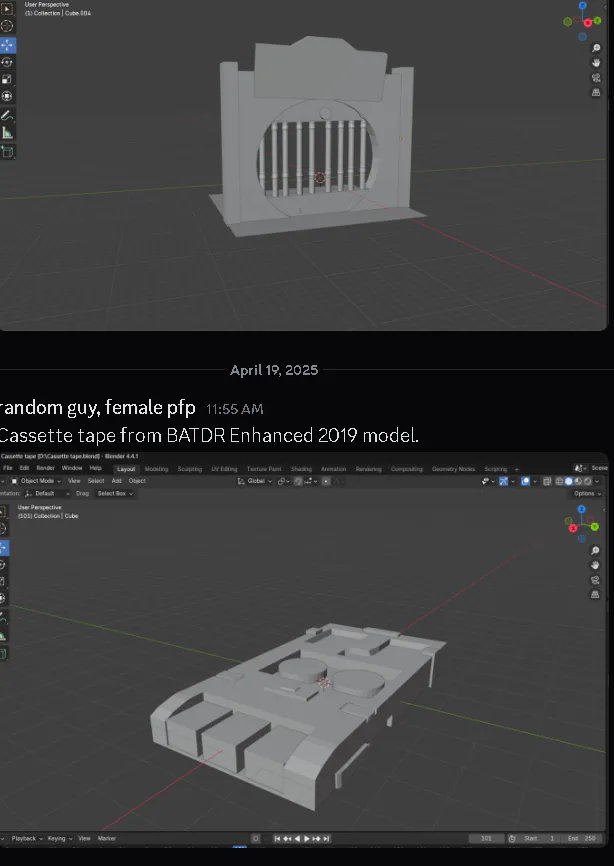Click the zoom magnifier icon in upper viewport
The image size is (614, 866).
pos(596,49)
